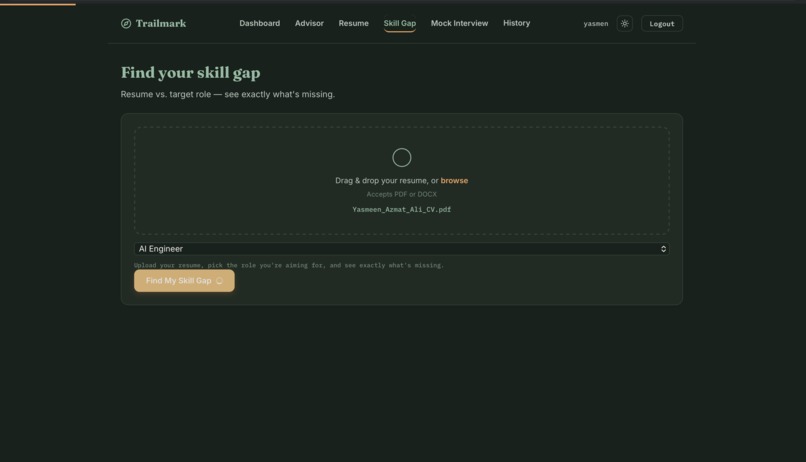The height and width of the screenshot is (462, 806).
Task: Click the resume drag and drop zone
Action: (401, 181)
